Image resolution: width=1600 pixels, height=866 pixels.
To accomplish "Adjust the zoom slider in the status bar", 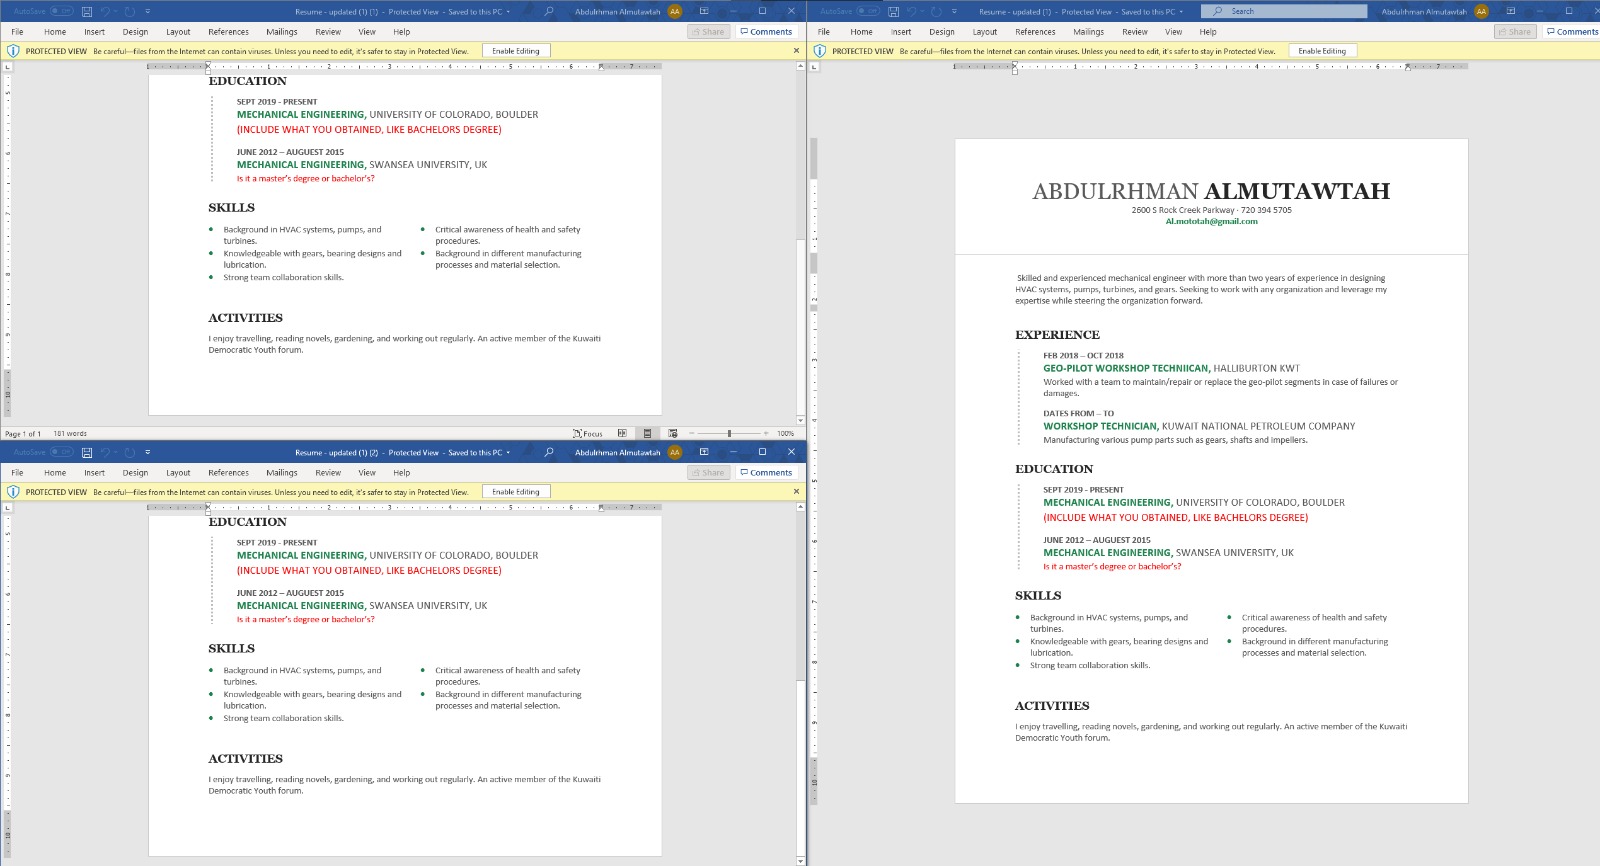I will click(729, 433).
